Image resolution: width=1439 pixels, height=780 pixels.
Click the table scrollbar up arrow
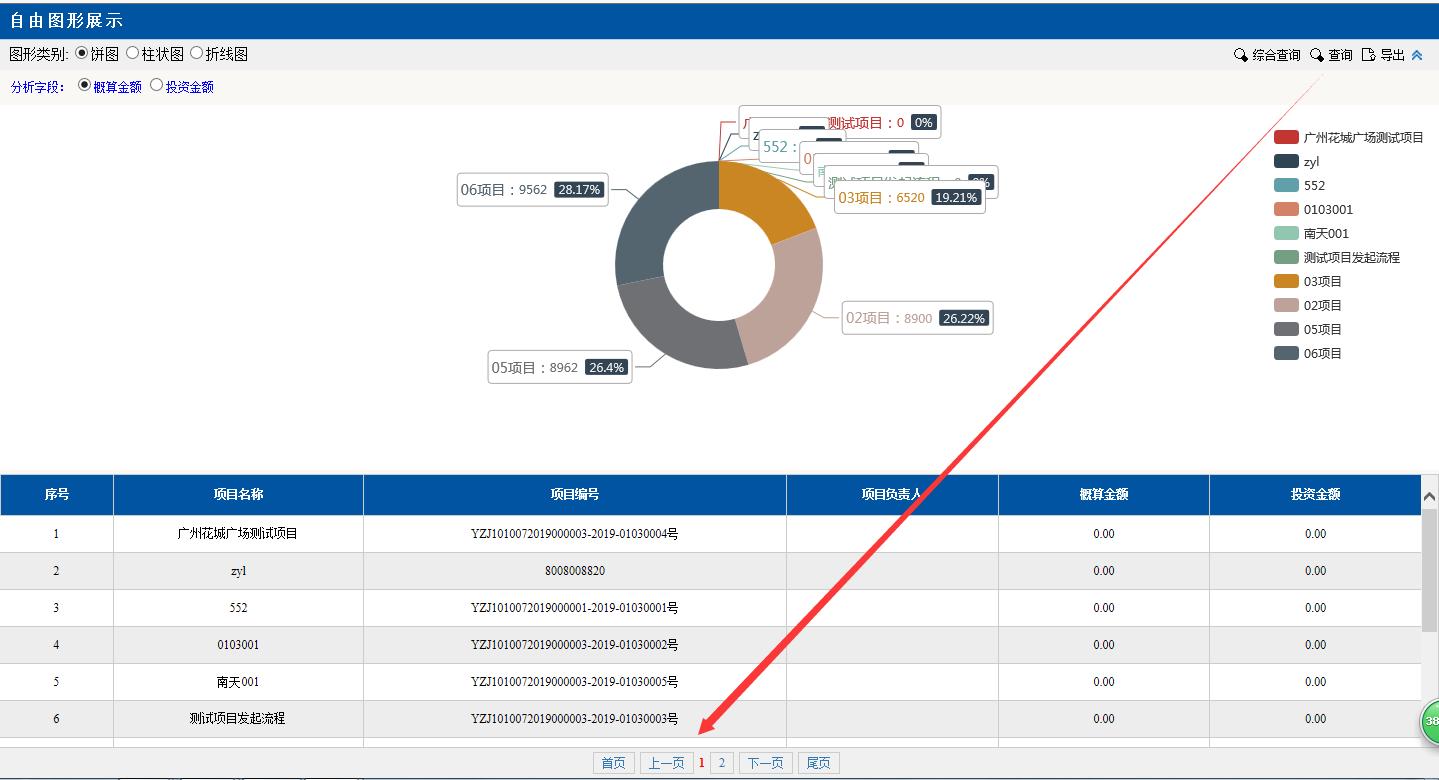1429,496
